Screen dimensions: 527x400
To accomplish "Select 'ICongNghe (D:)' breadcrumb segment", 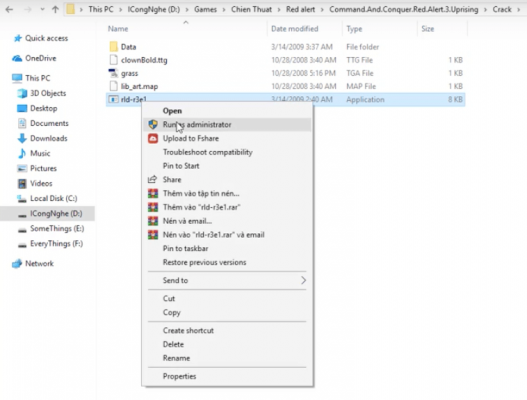I will [154, 9].
